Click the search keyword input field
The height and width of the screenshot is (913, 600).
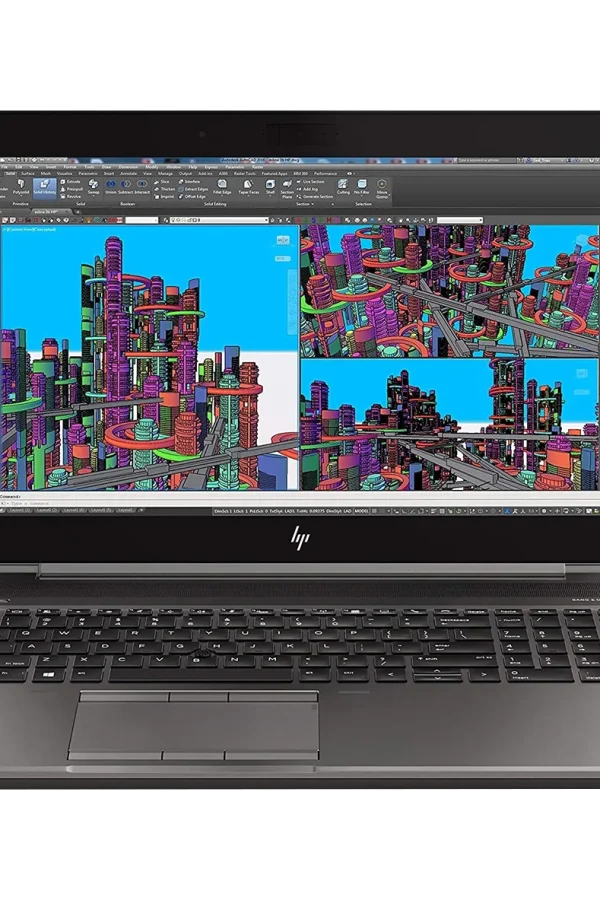[x=486, y=160]
